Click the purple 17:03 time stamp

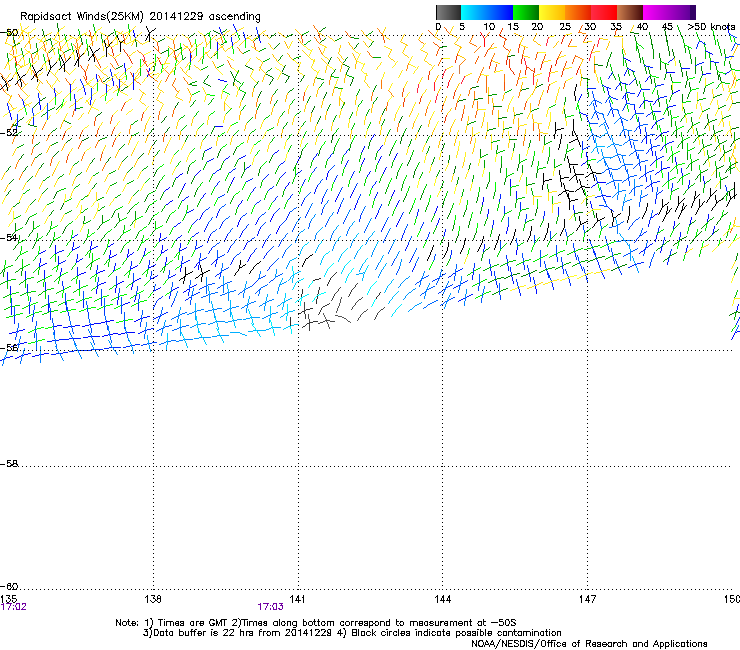(270, 607)
